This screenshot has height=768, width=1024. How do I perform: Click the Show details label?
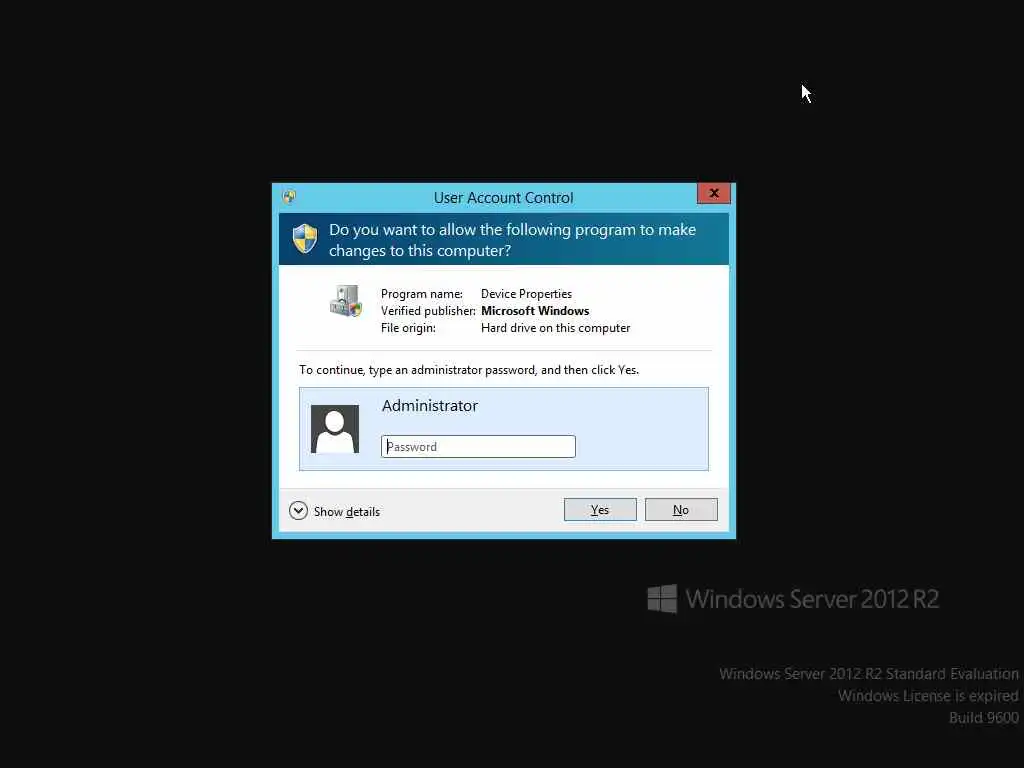pos(347,511)
